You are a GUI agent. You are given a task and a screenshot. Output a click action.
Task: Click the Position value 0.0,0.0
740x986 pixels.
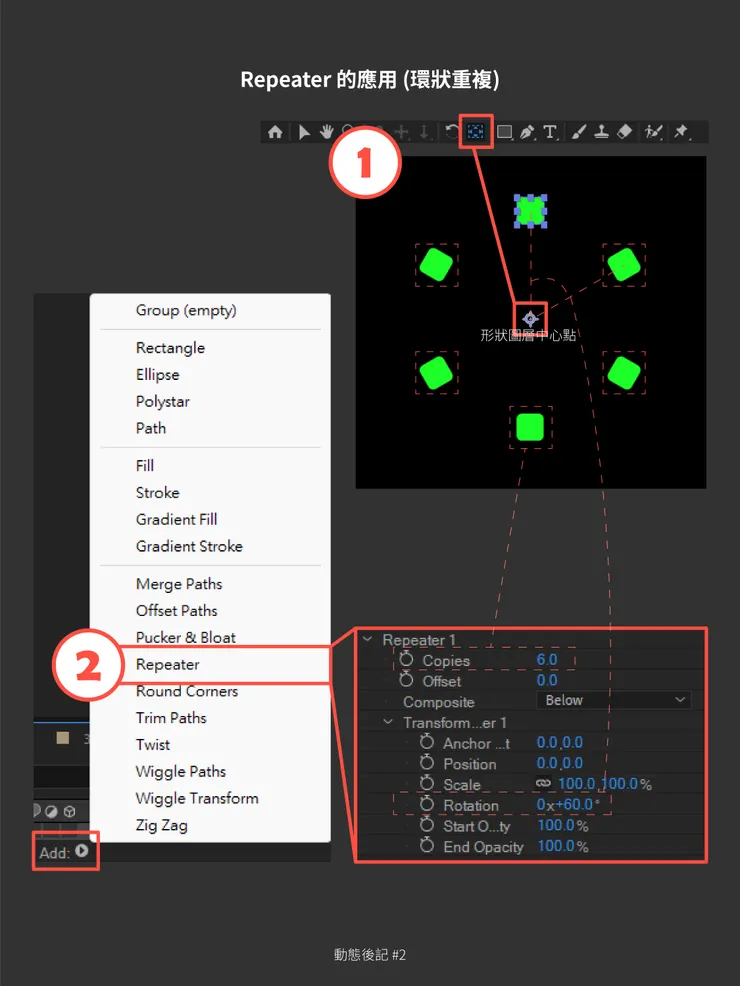[x=560, y=763]
